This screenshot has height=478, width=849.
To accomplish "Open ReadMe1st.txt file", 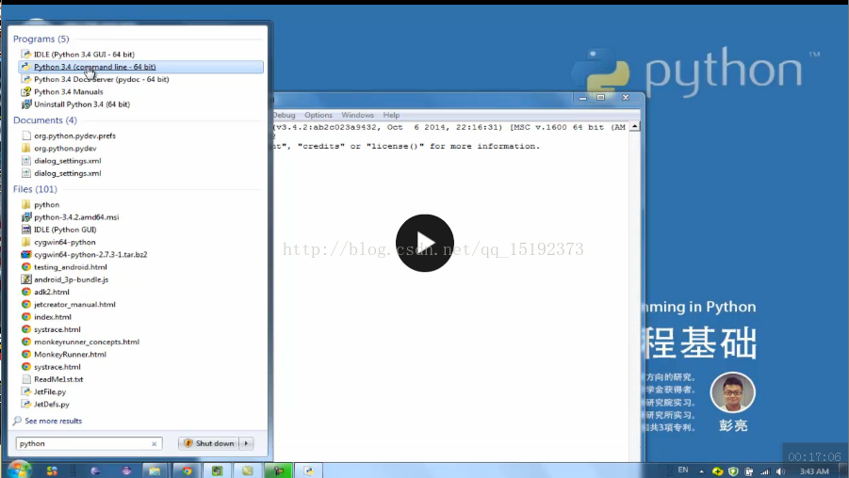I will (58, 379).
